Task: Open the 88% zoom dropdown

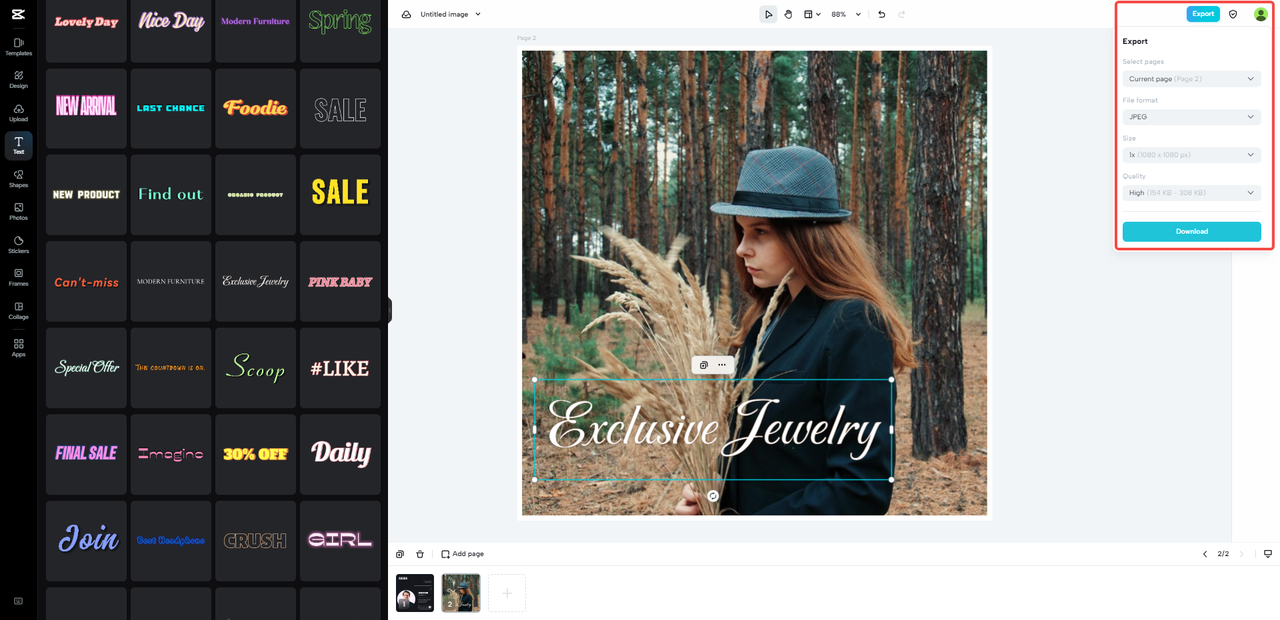Action: click(x=845, y=14)
